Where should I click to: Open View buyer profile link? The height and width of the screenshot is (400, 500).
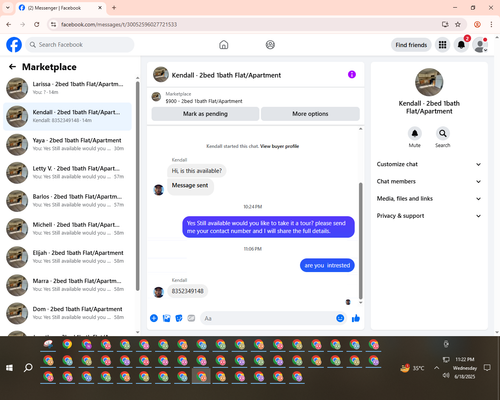click(279, 146)
